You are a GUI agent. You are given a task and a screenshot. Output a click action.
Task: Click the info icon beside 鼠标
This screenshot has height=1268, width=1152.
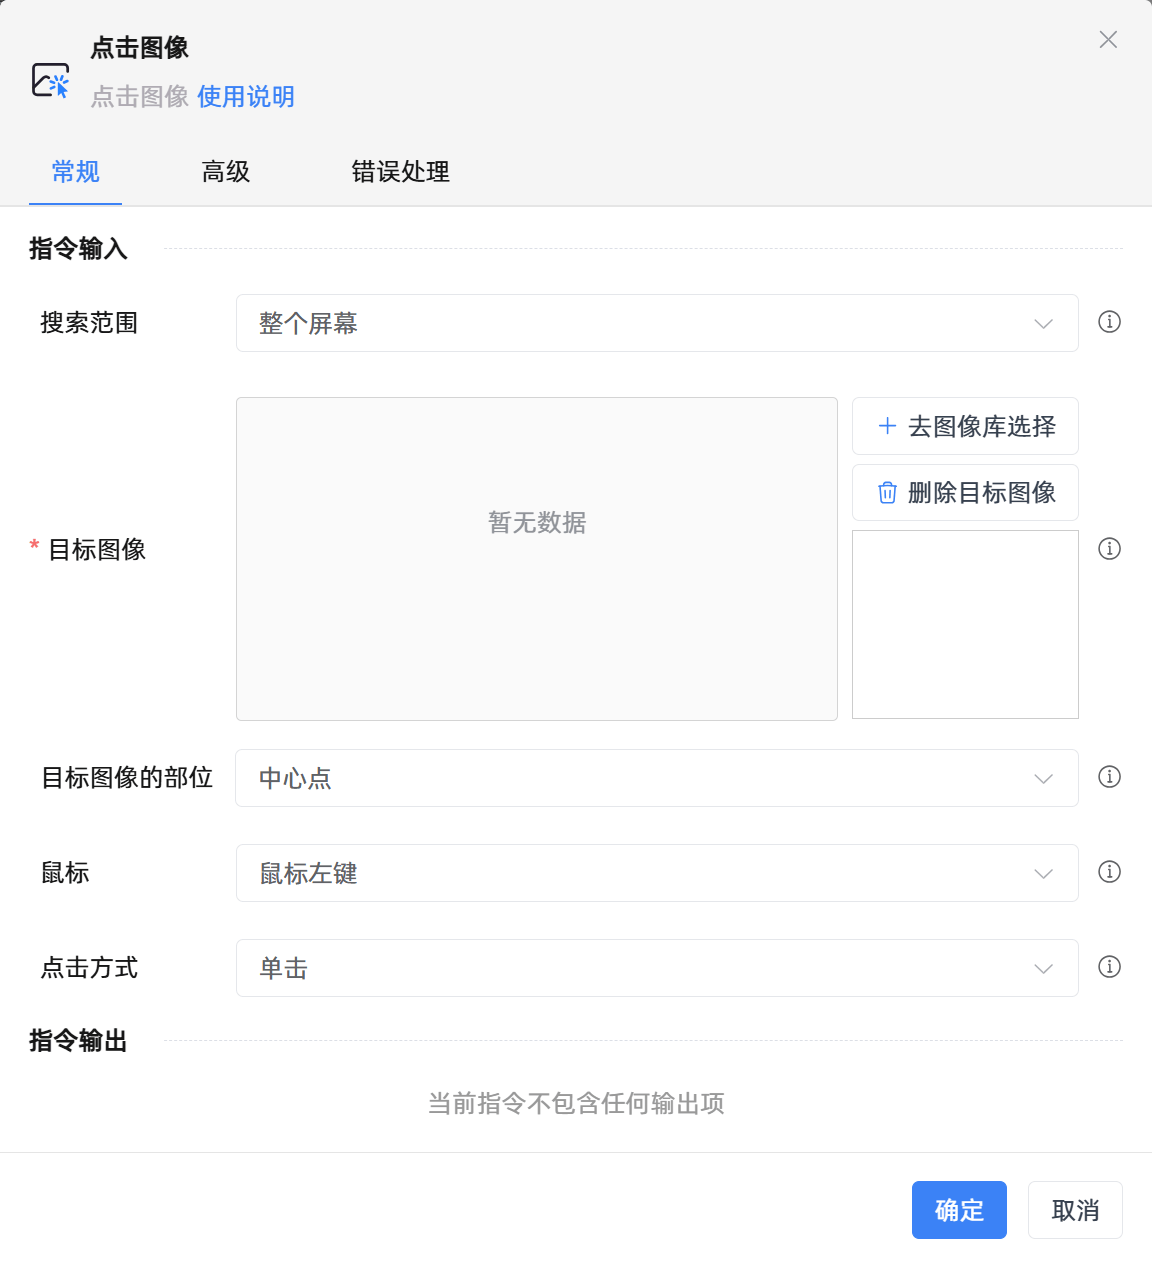[x=1109, y=872]
